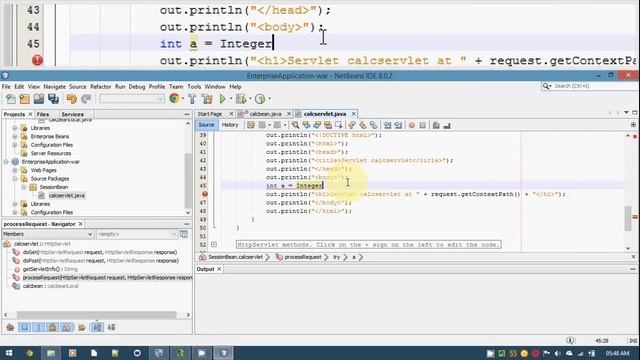Open the <empty> filter dropdown in Navigator

136,234
